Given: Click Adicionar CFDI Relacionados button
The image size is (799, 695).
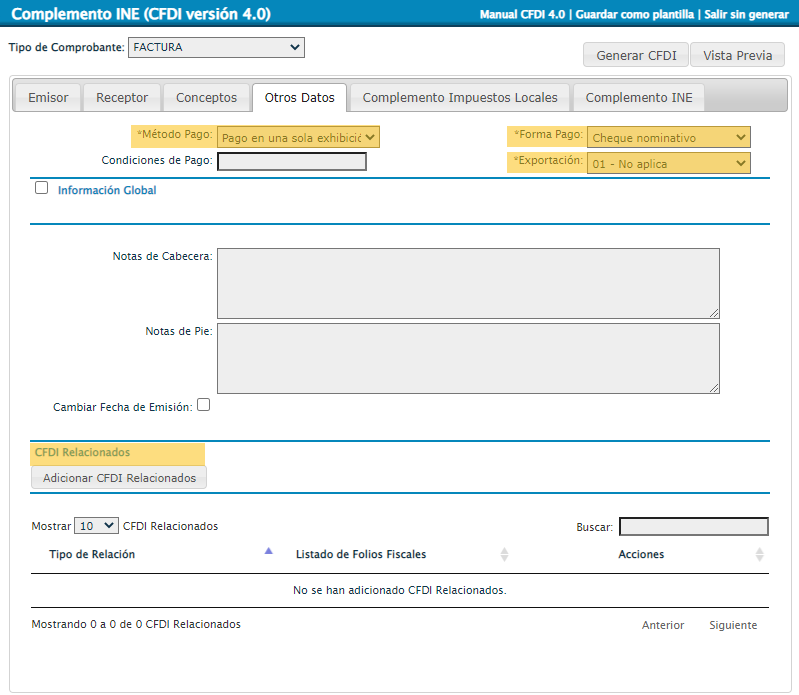Looking at the screenshot, I should pos(119,478).
